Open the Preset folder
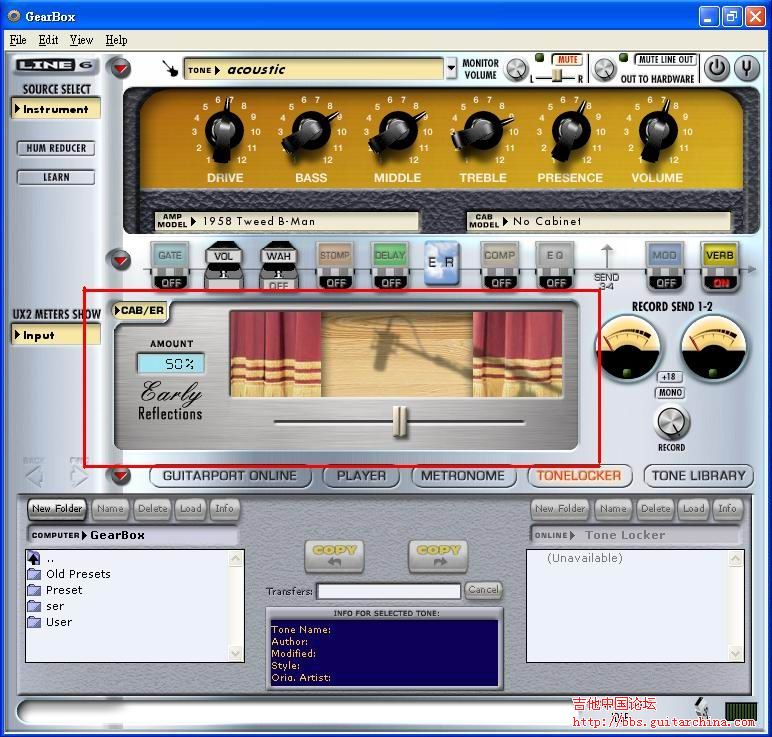The image size is (772, 737). pos(55,590)
